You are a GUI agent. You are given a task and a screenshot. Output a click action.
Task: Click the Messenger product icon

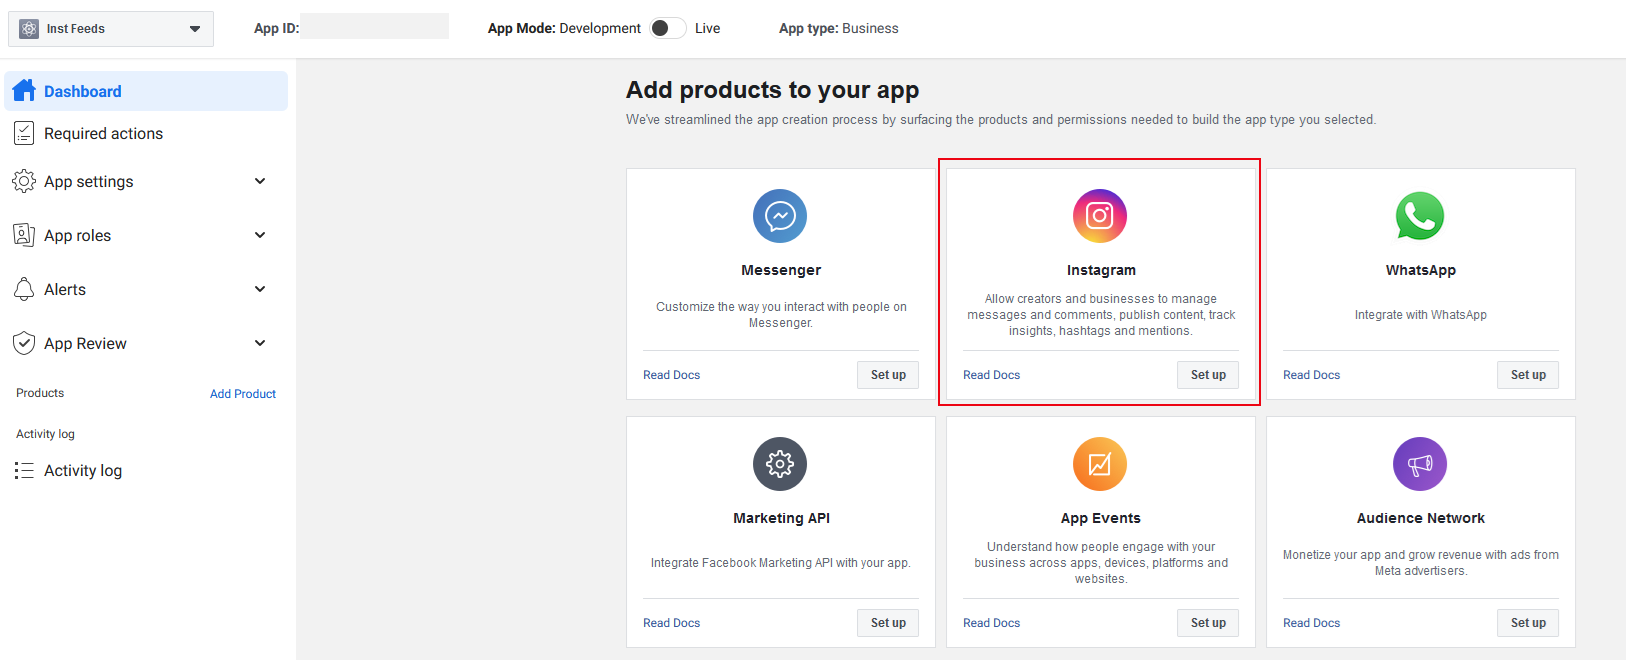pyautogui.click(x=780, y=216)
